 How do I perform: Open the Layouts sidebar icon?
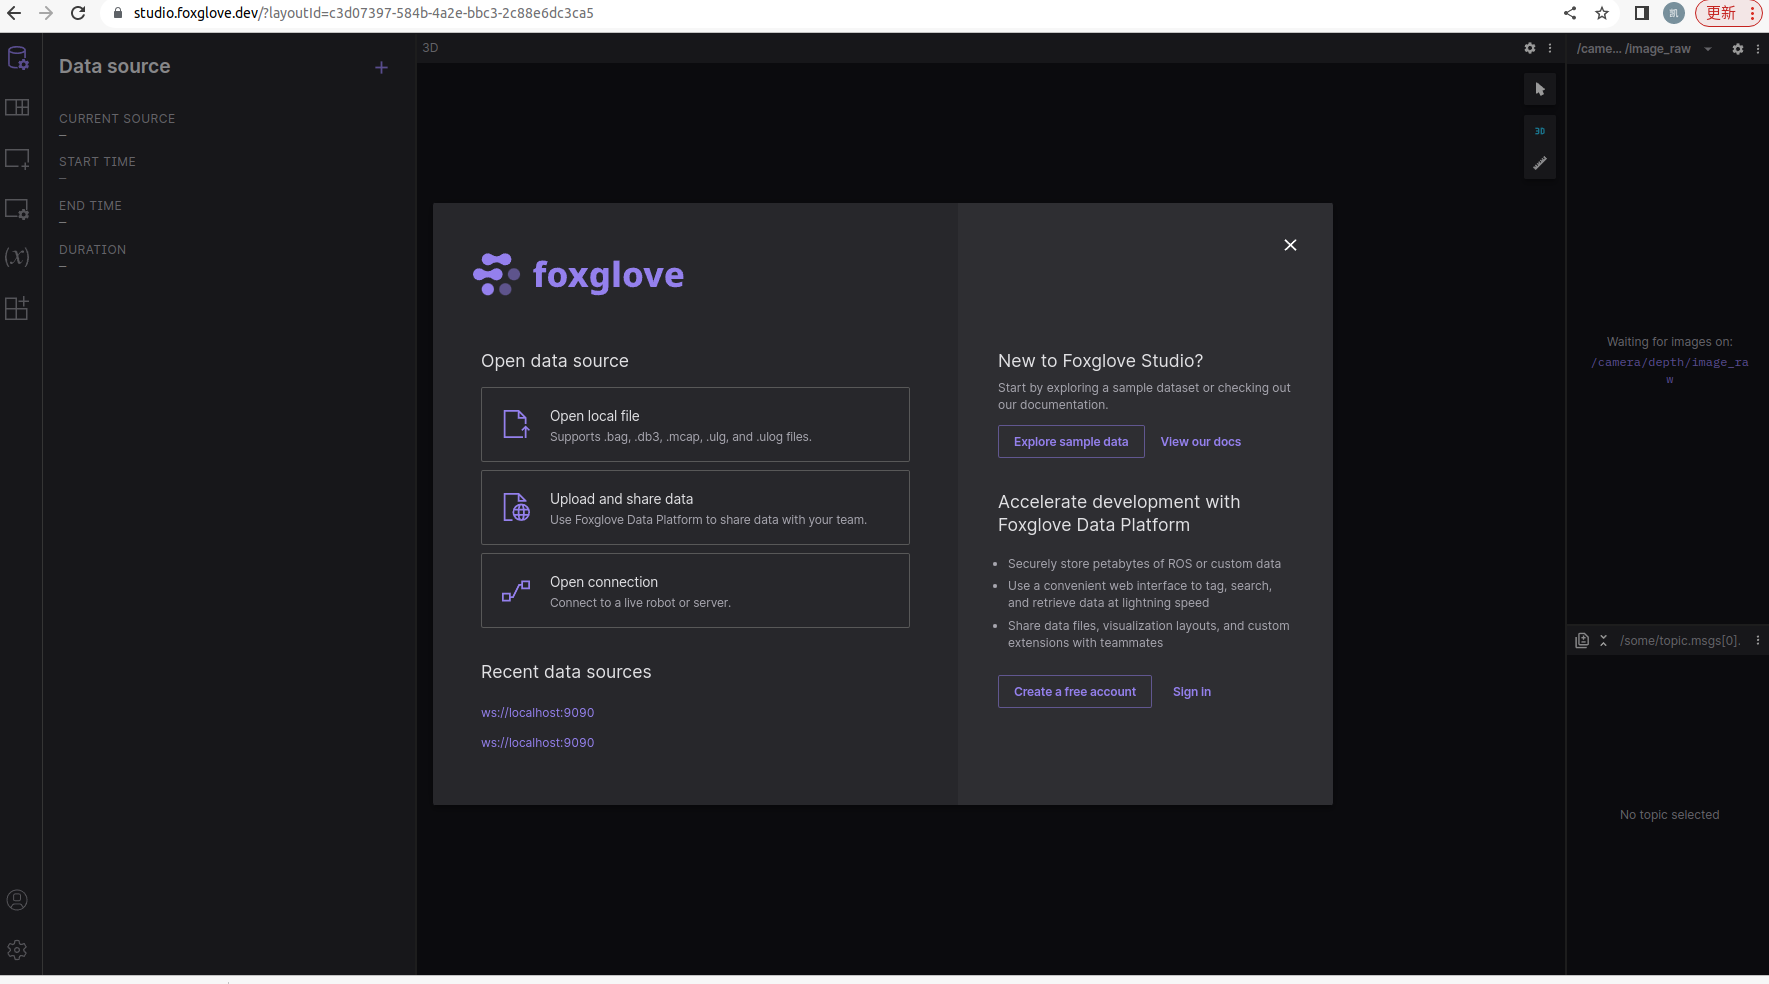(x=18, y=108)
